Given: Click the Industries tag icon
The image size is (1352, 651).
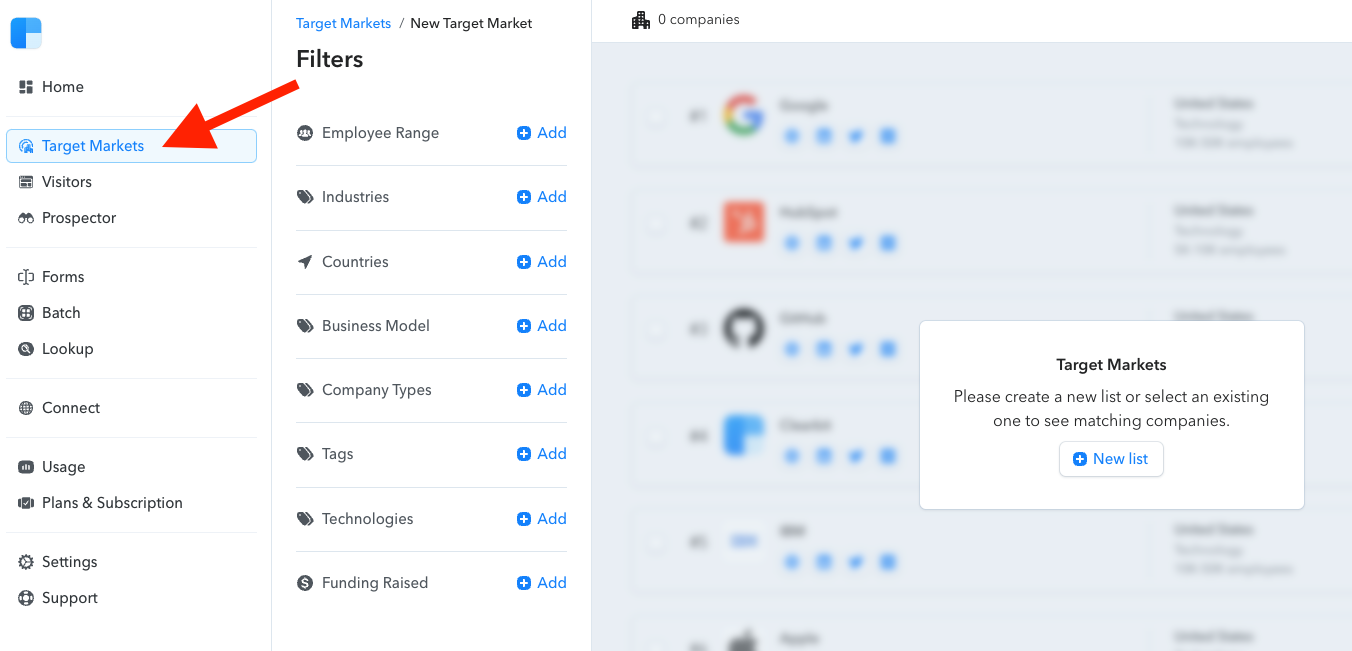Looking at the screenshot, I should click(305, 197).
